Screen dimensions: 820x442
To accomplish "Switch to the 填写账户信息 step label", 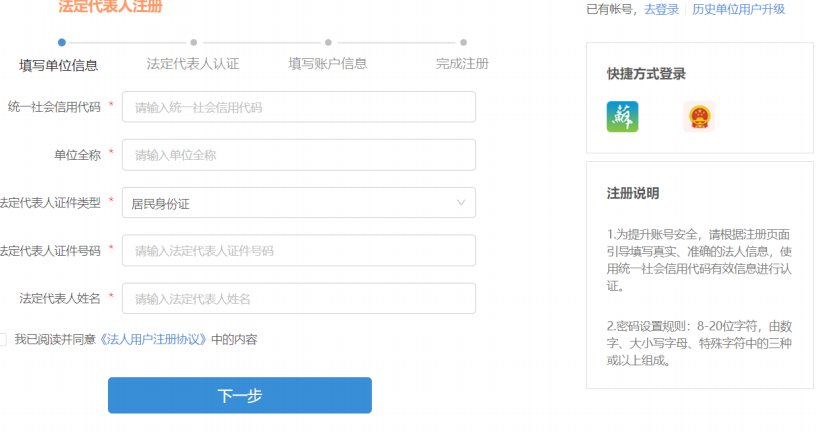I will pyautogui.click(x=328, y=64).
